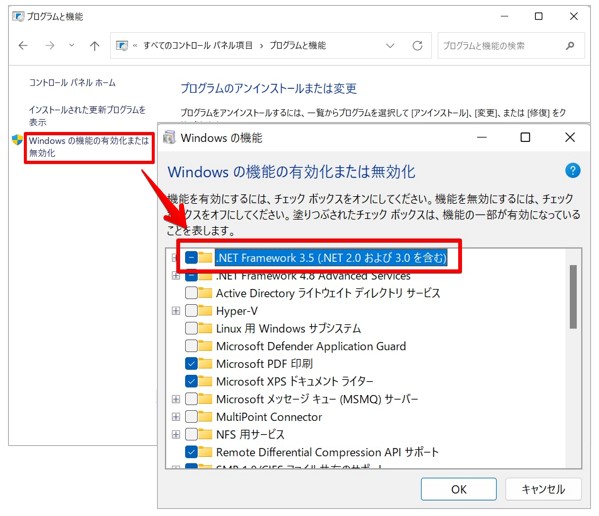599x516 pixels.
Task: Expand the MultiPoint Connector node
Action: click(175, 417)
